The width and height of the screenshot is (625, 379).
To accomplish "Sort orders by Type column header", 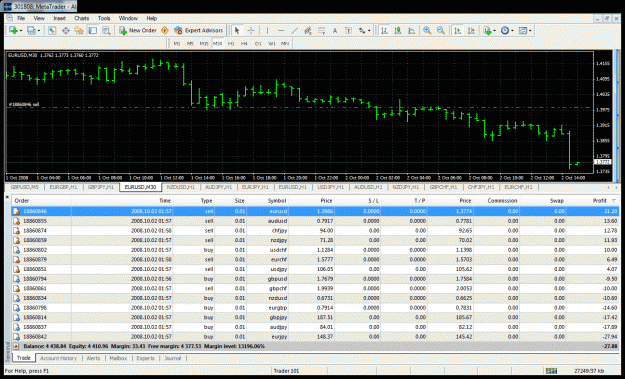I will [x=206, y=201].
